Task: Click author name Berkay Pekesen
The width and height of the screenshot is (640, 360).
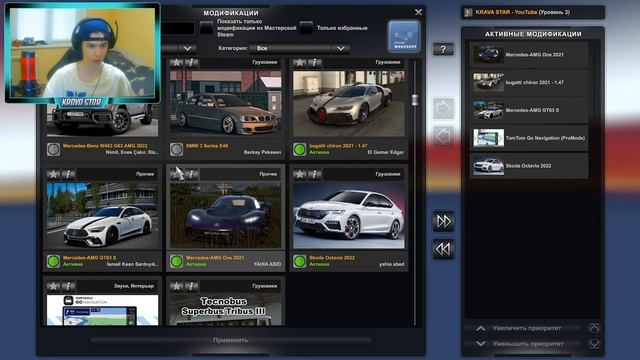Action: tap(262, 152)
